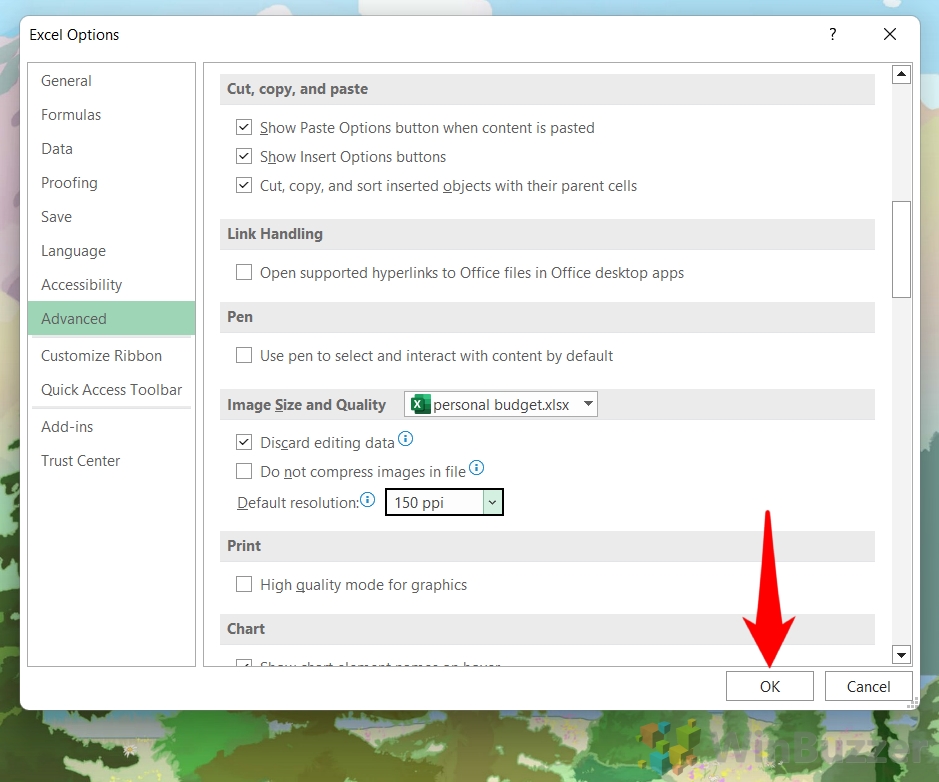The width and height of the screenshot is (939, 782).
Task: Enable Do not compress images in file
Action: point(244,471)
